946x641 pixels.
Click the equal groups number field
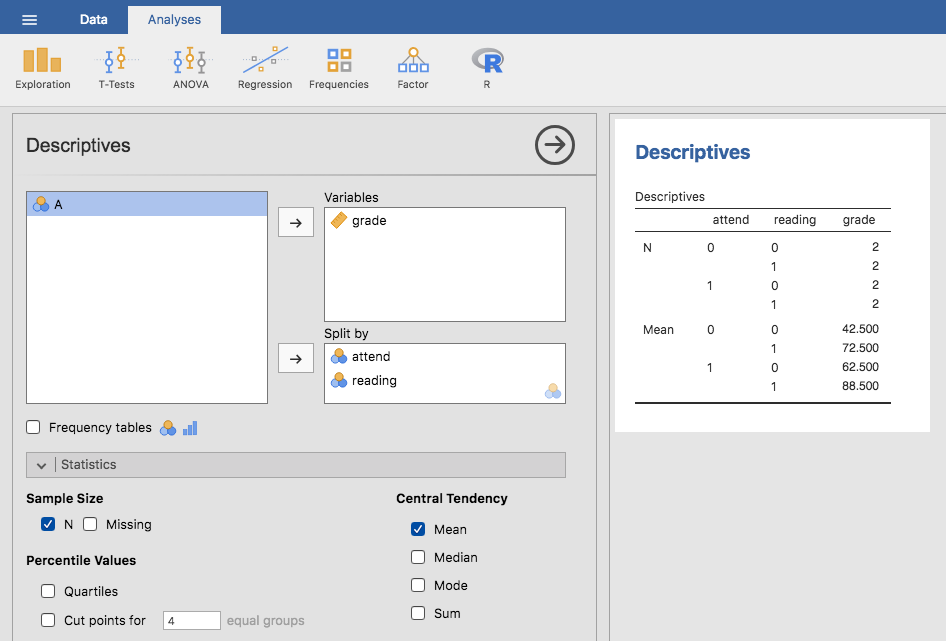tap(191, 621)
